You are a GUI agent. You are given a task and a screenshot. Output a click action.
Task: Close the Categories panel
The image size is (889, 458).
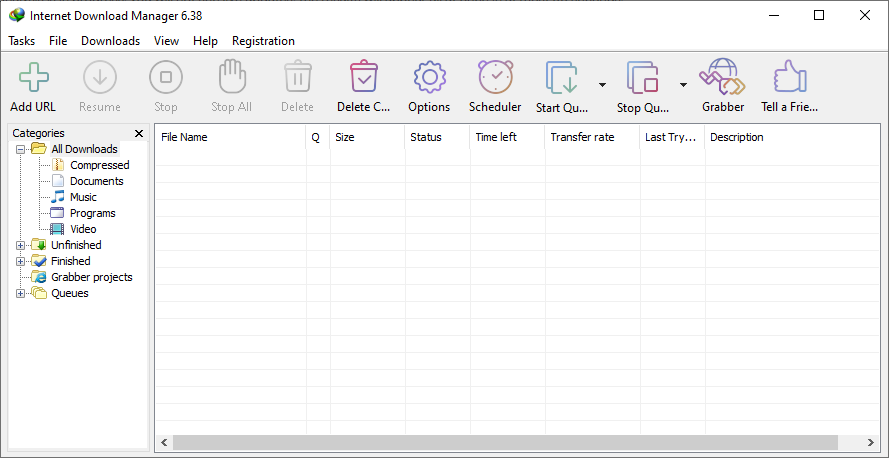pyautogui.click(x=139, y=133)
